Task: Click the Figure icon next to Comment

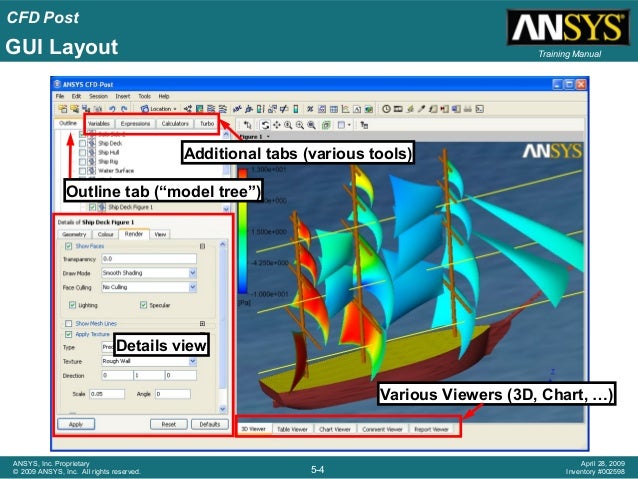Action: [369, 109]
